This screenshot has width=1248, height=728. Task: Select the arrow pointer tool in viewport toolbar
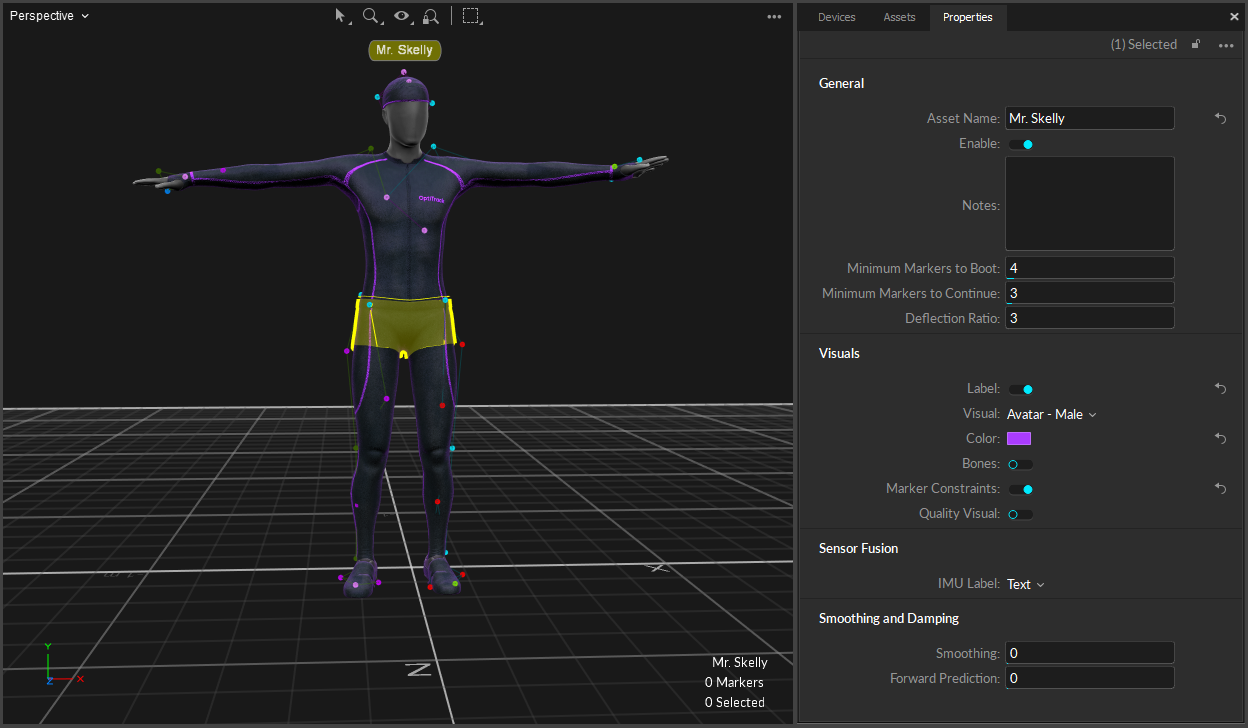pos(341,16)
